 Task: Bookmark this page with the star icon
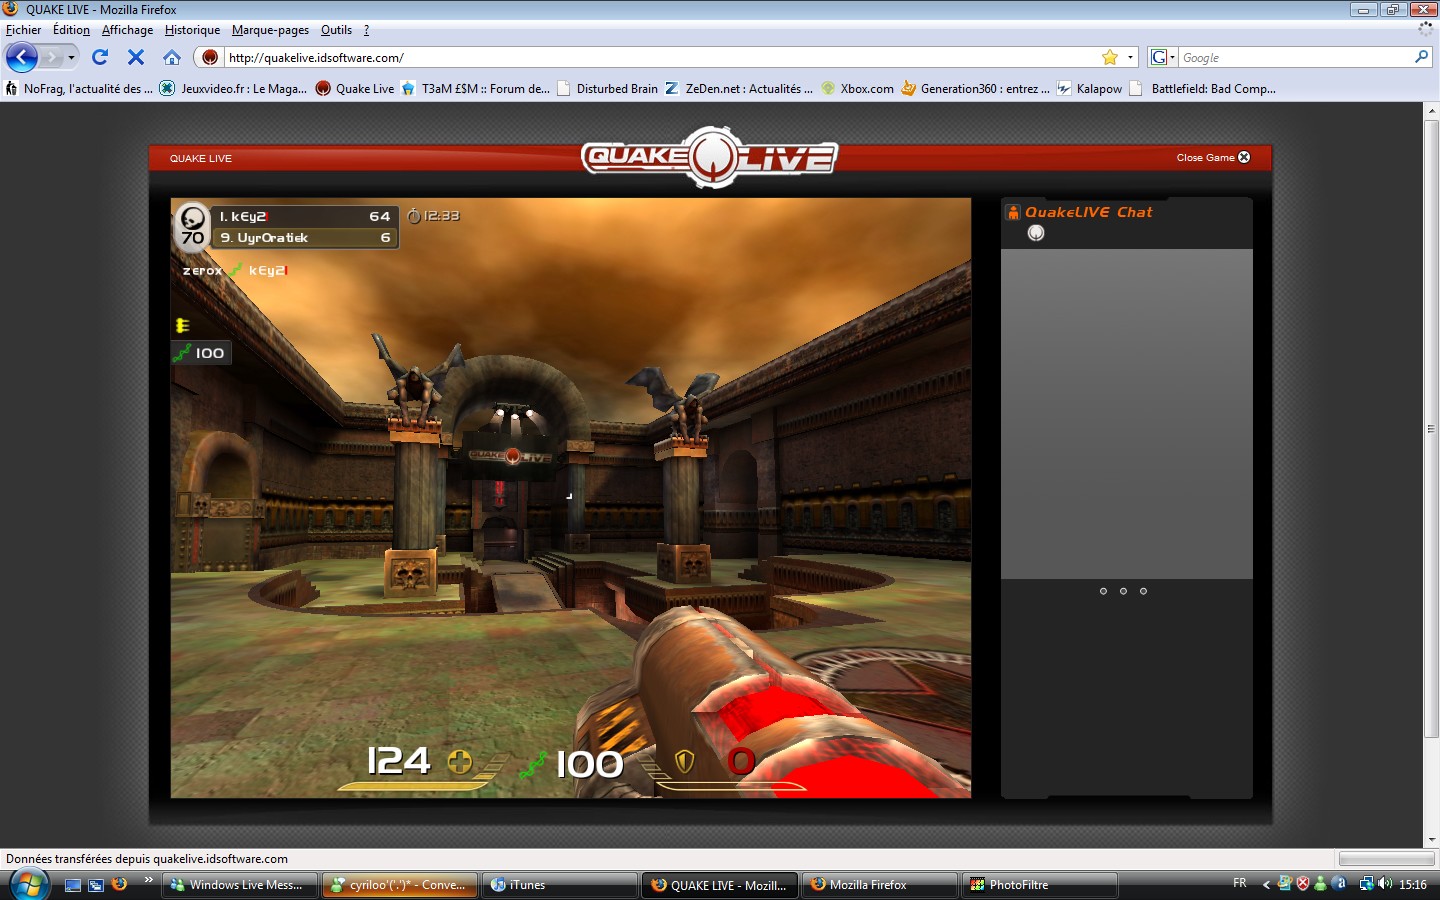tap(1109, 57)
